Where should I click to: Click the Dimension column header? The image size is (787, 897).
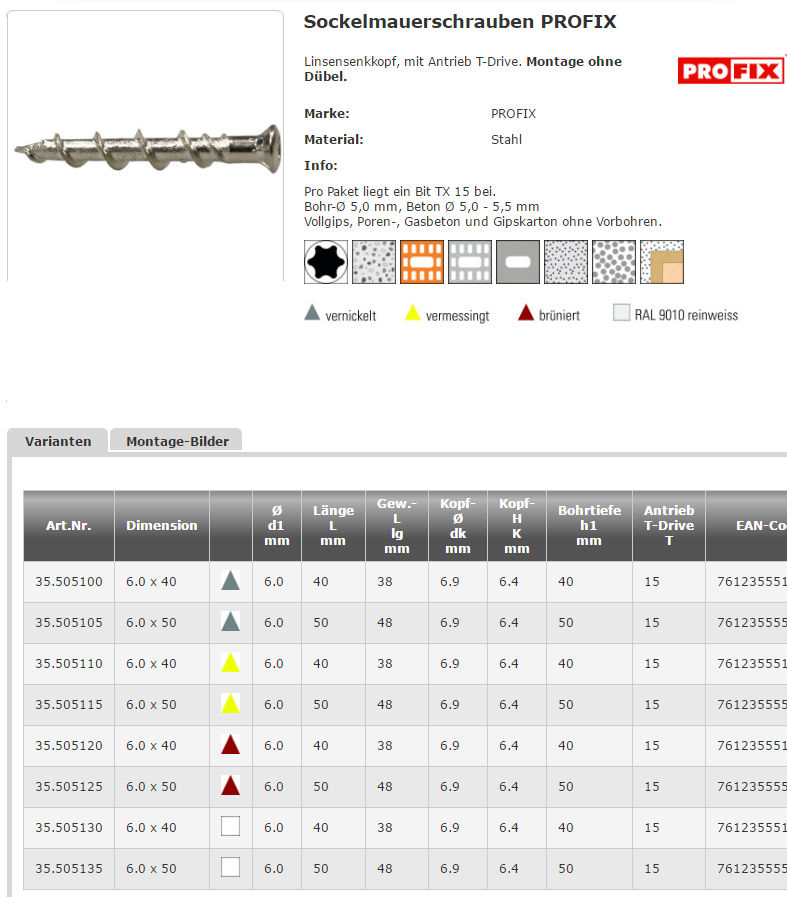coord(162,525)
